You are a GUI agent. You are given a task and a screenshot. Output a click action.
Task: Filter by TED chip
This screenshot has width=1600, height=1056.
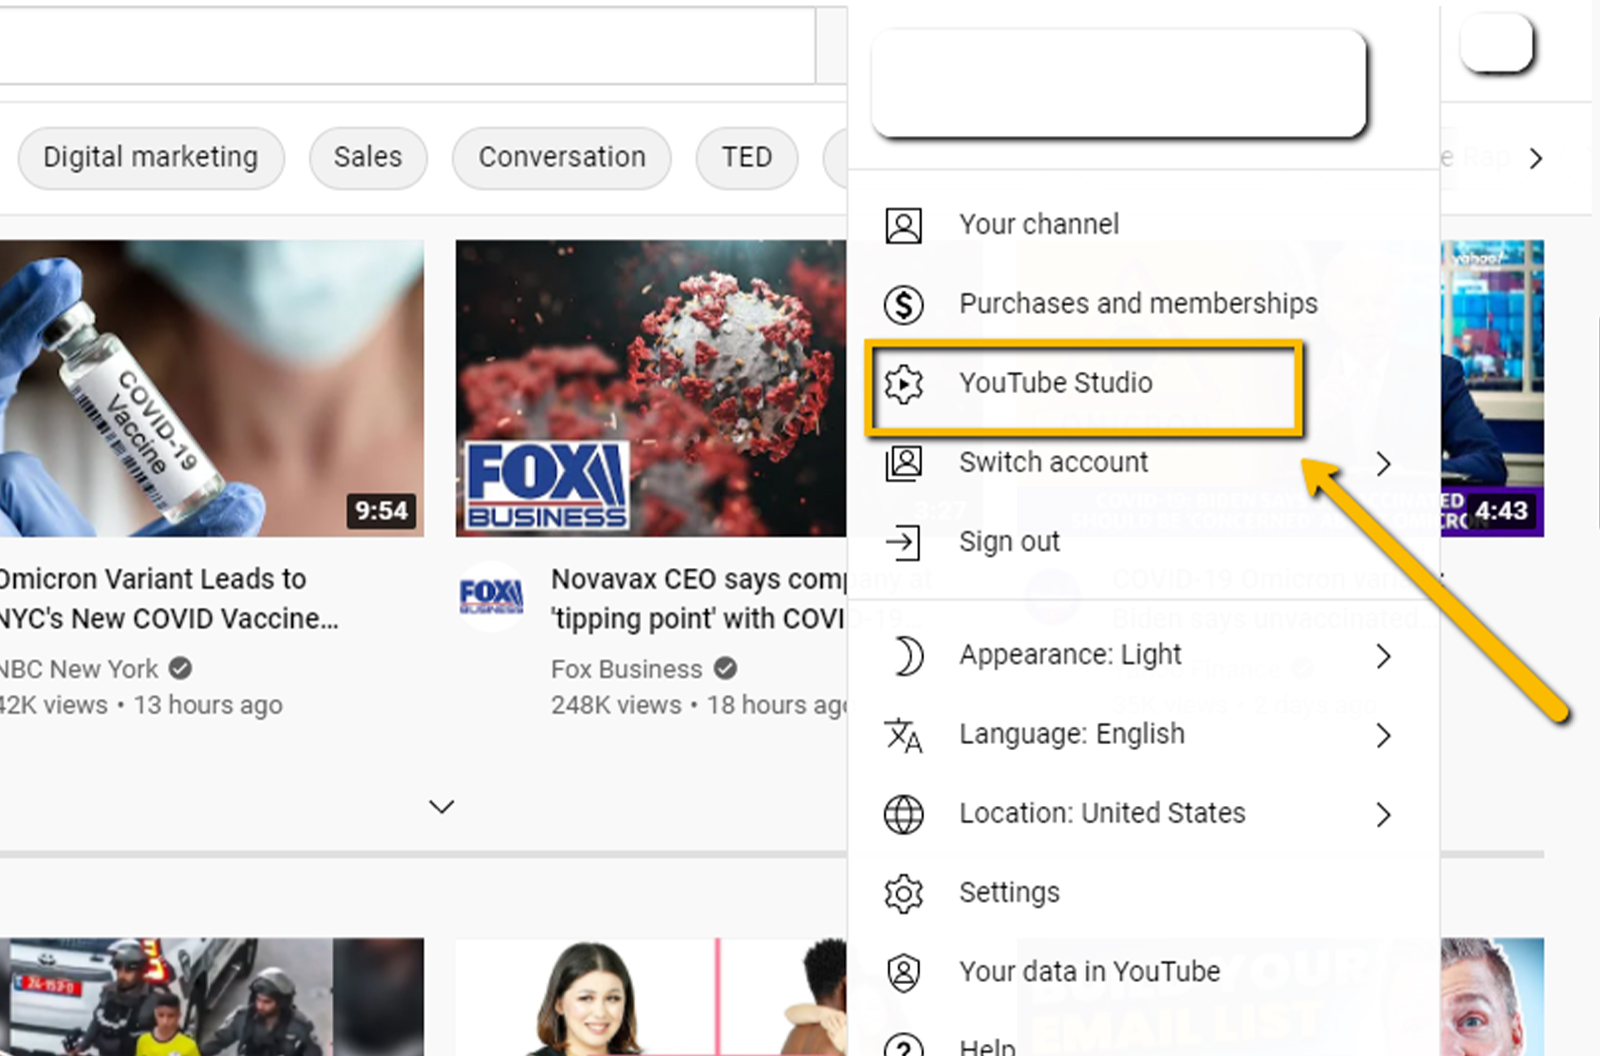(x=747, y=157)
